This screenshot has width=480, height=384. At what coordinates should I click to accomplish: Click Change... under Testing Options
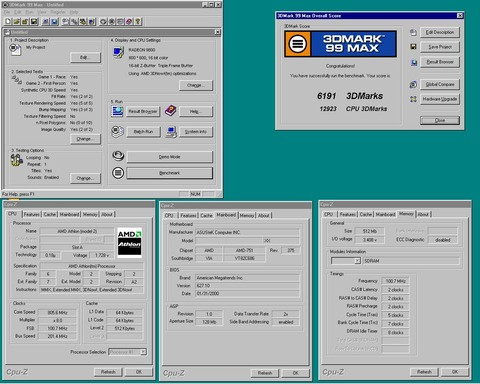[x=85, y=178]
